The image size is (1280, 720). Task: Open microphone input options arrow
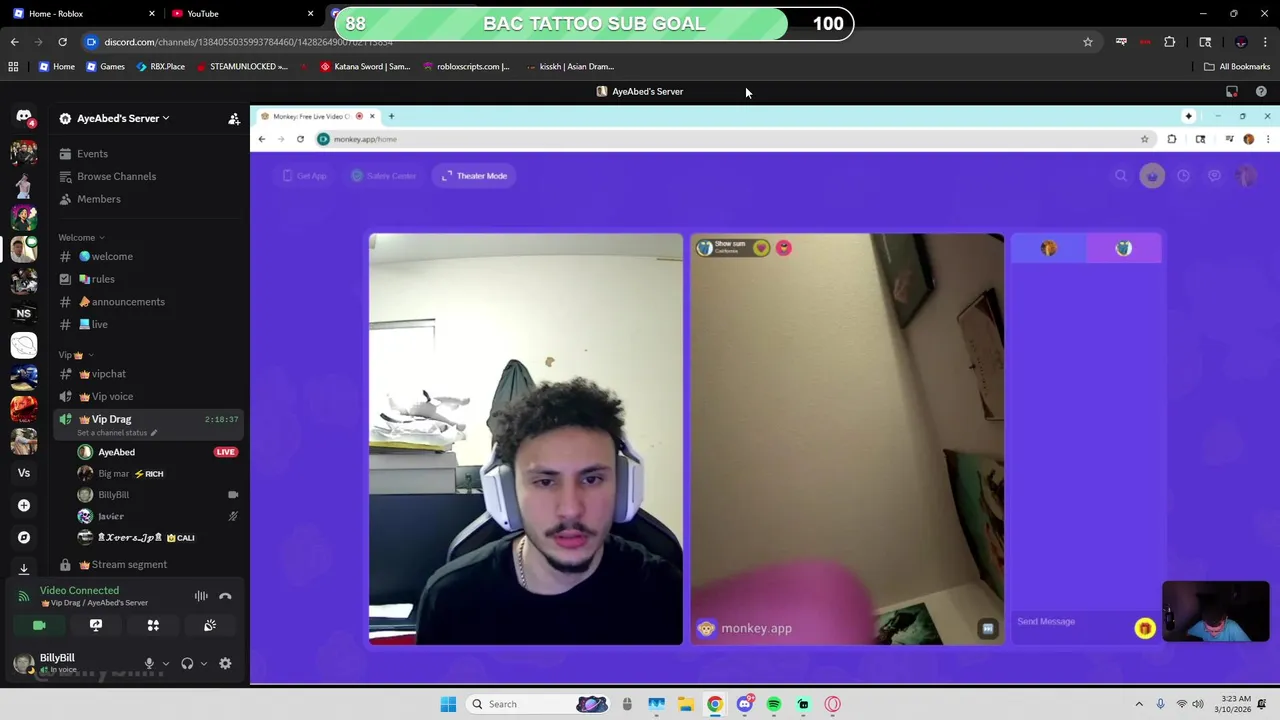click(165, 663)
